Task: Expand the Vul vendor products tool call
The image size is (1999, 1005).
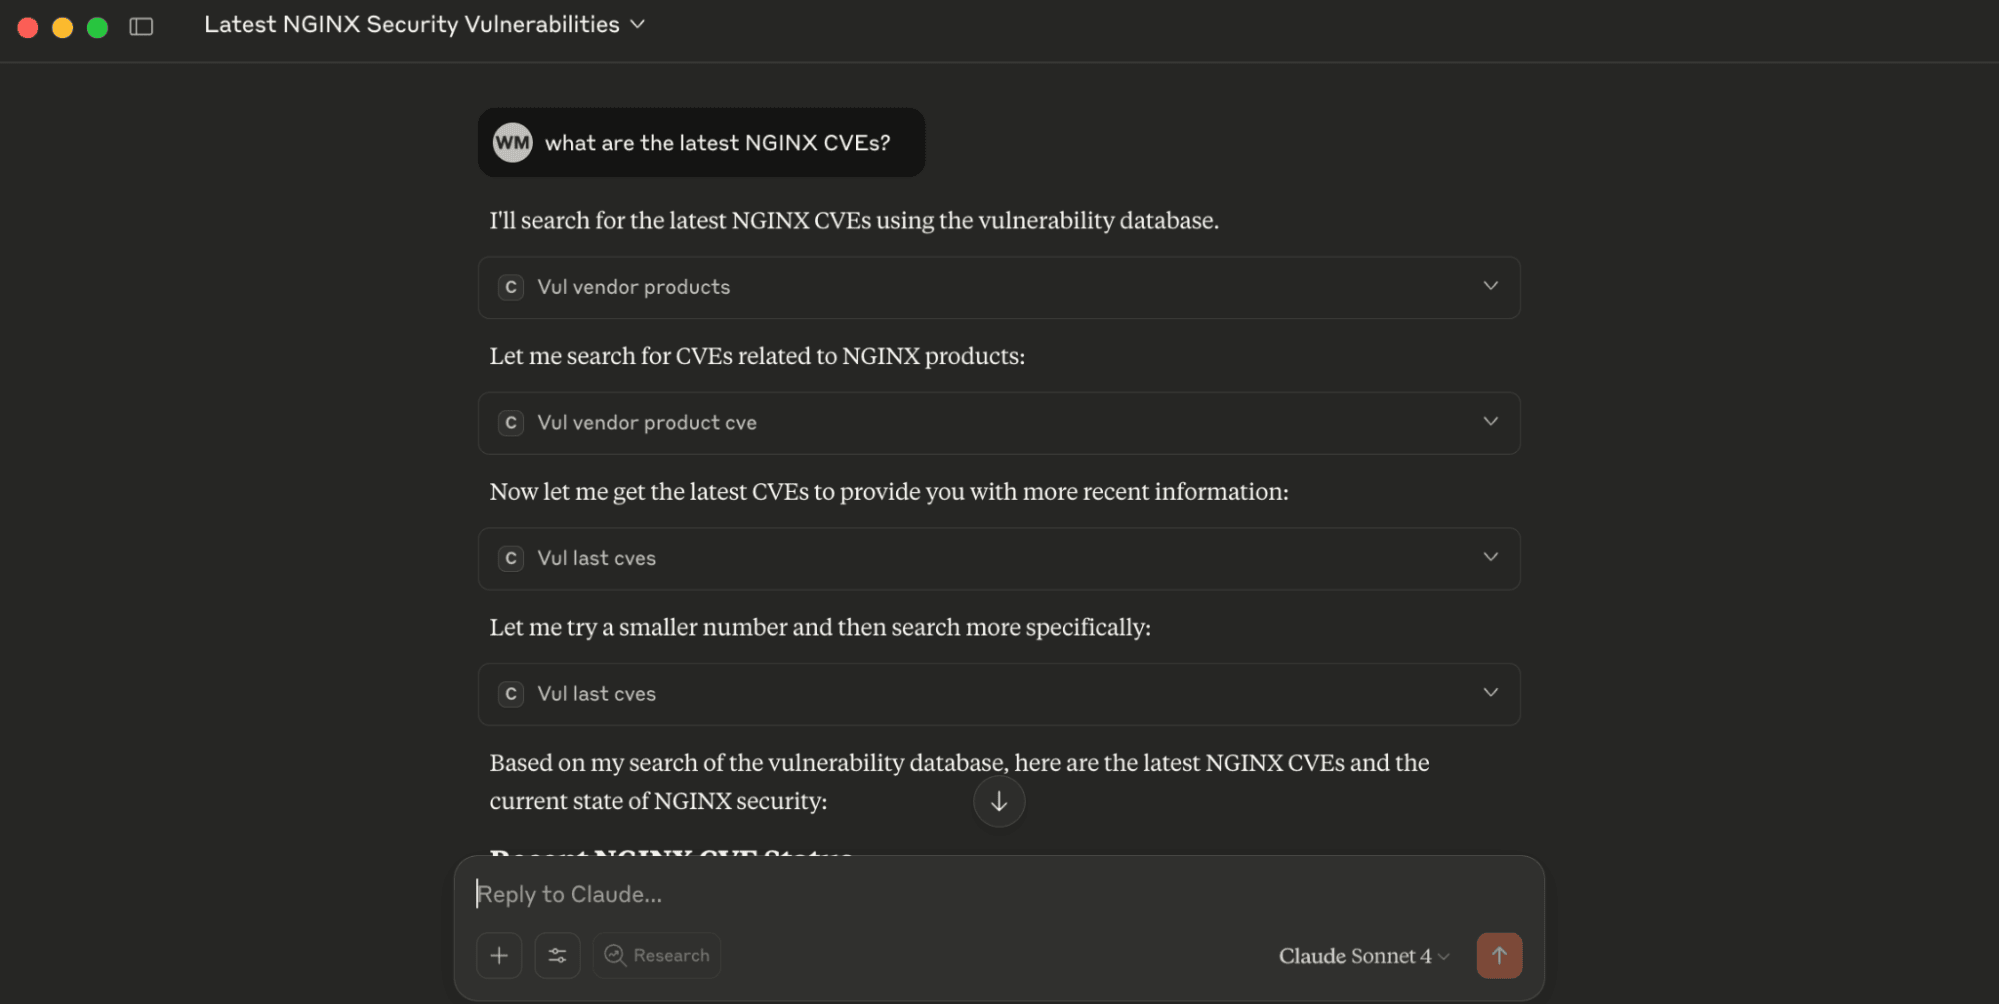Action: pyautogui.click(x=1490, y=286)
